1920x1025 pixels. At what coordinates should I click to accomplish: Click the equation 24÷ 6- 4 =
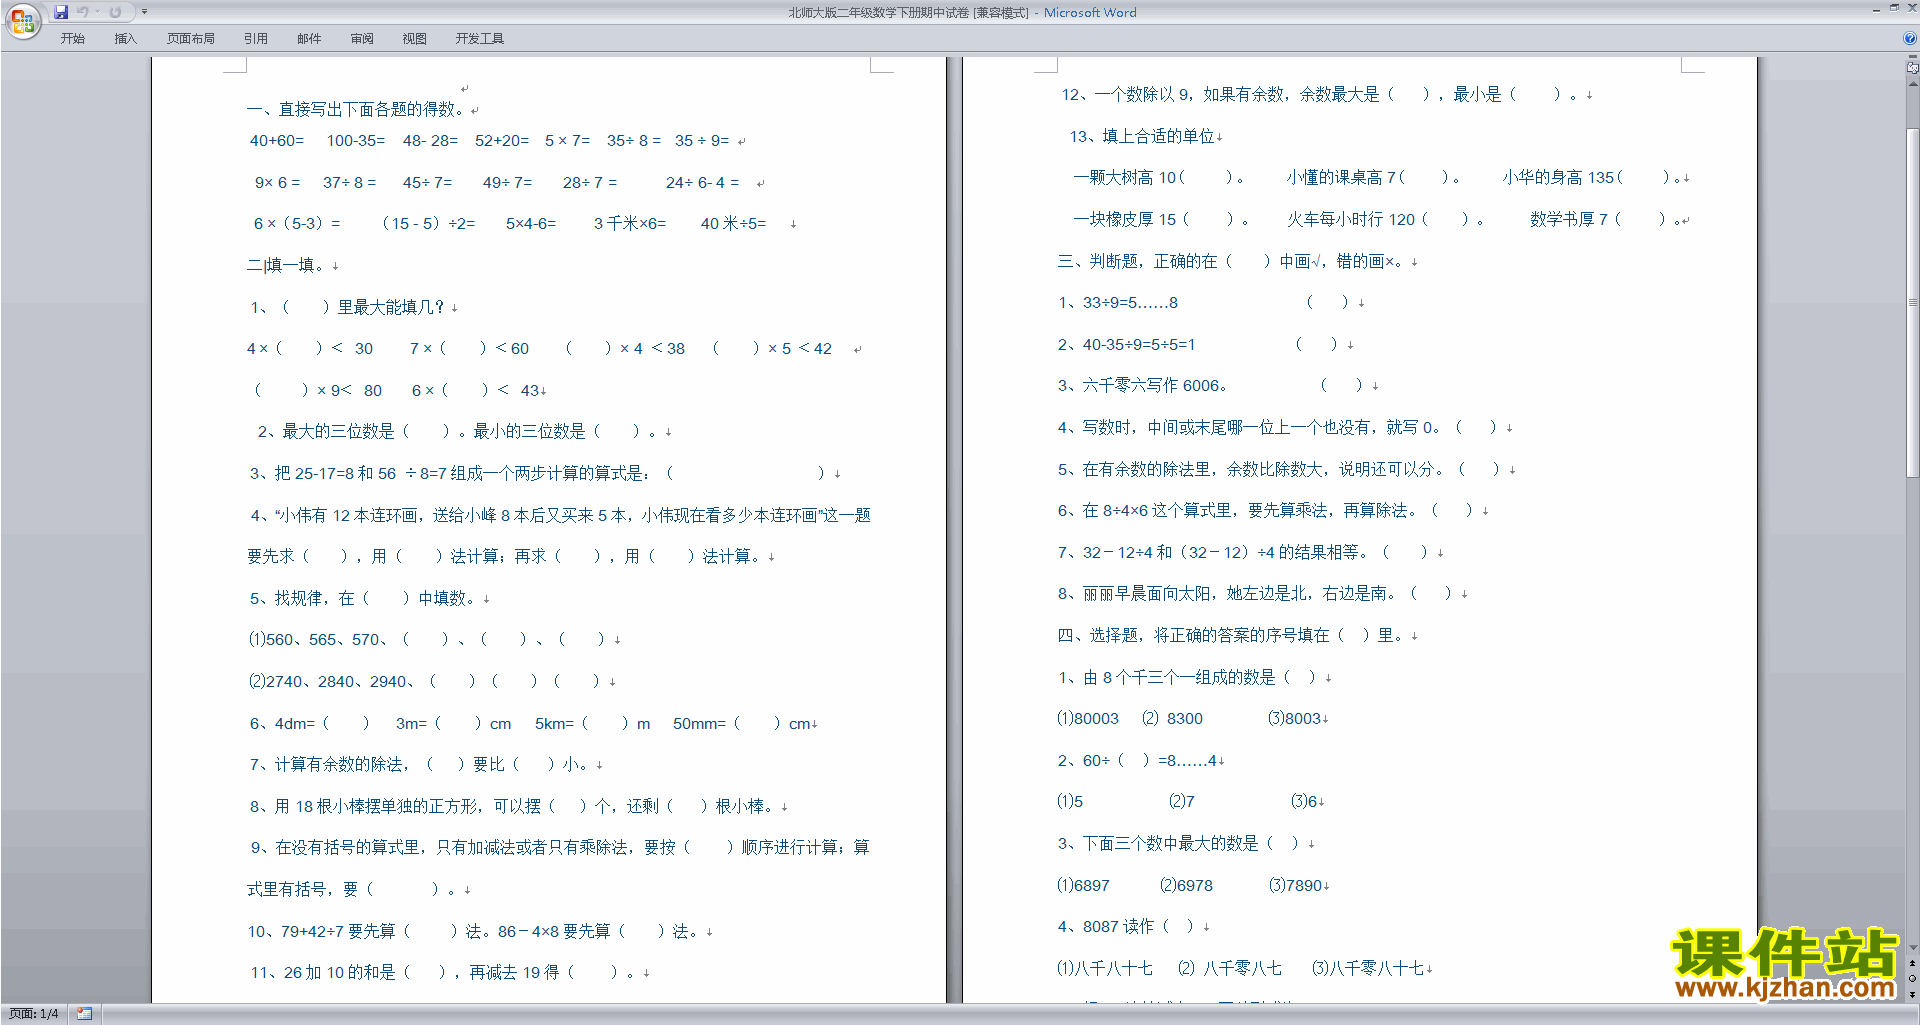click(703, 183)
